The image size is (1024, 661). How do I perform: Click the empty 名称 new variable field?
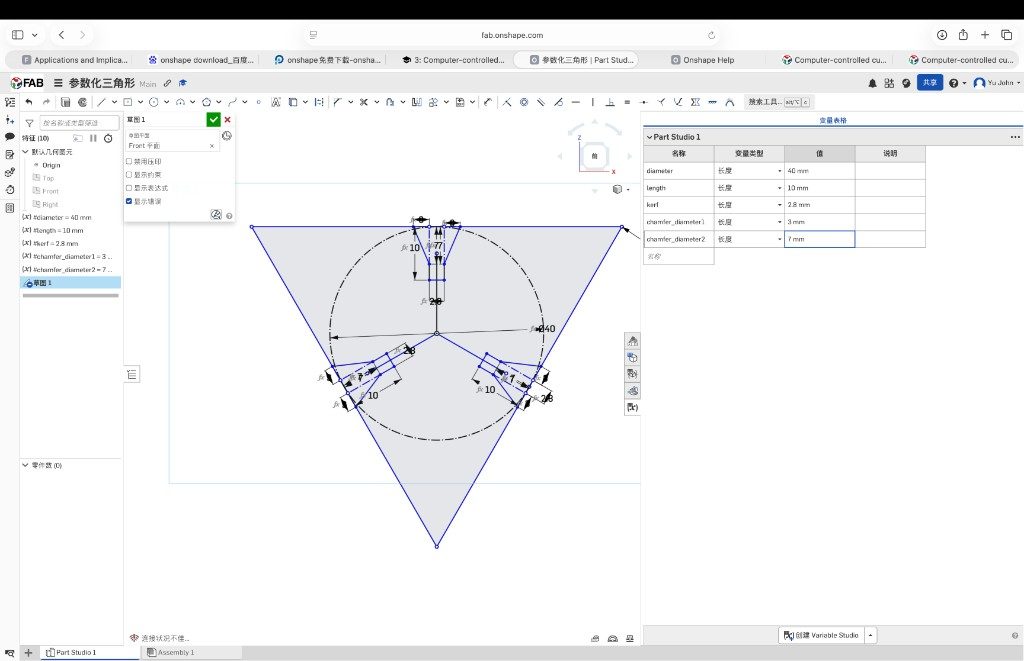click(679, 256)
